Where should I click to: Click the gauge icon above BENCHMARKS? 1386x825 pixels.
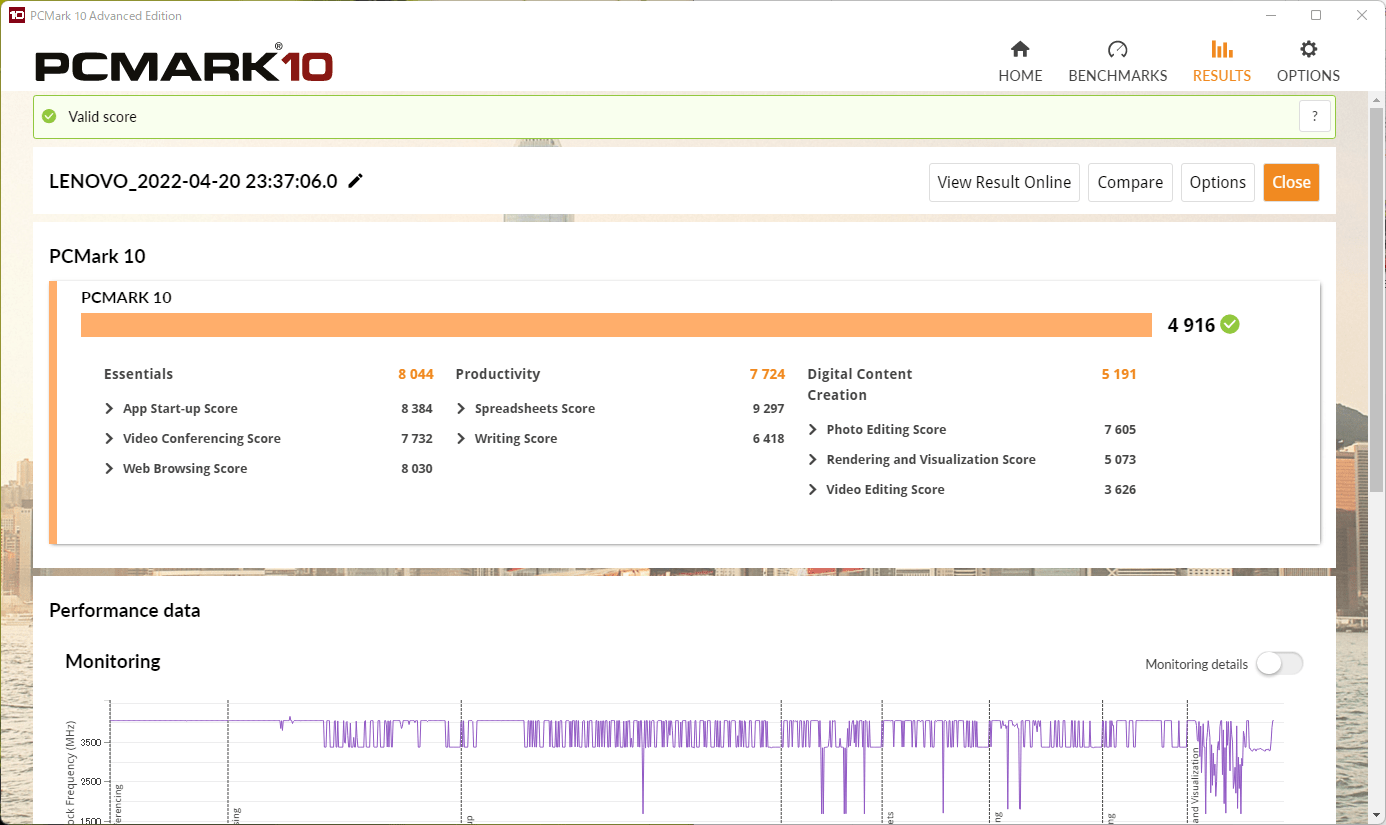coord(1118,49)
